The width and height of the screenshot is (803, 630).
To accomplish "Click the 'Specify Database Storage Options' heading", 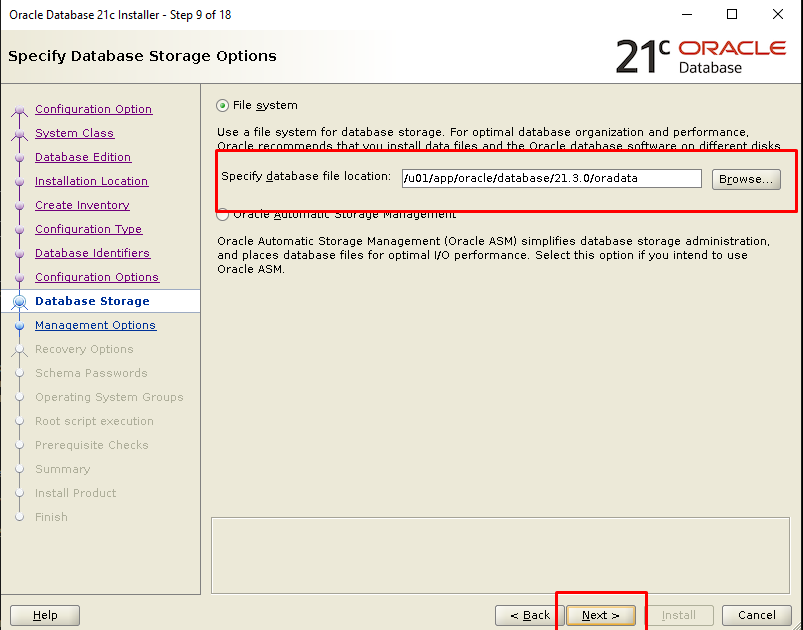I will 142,56.
